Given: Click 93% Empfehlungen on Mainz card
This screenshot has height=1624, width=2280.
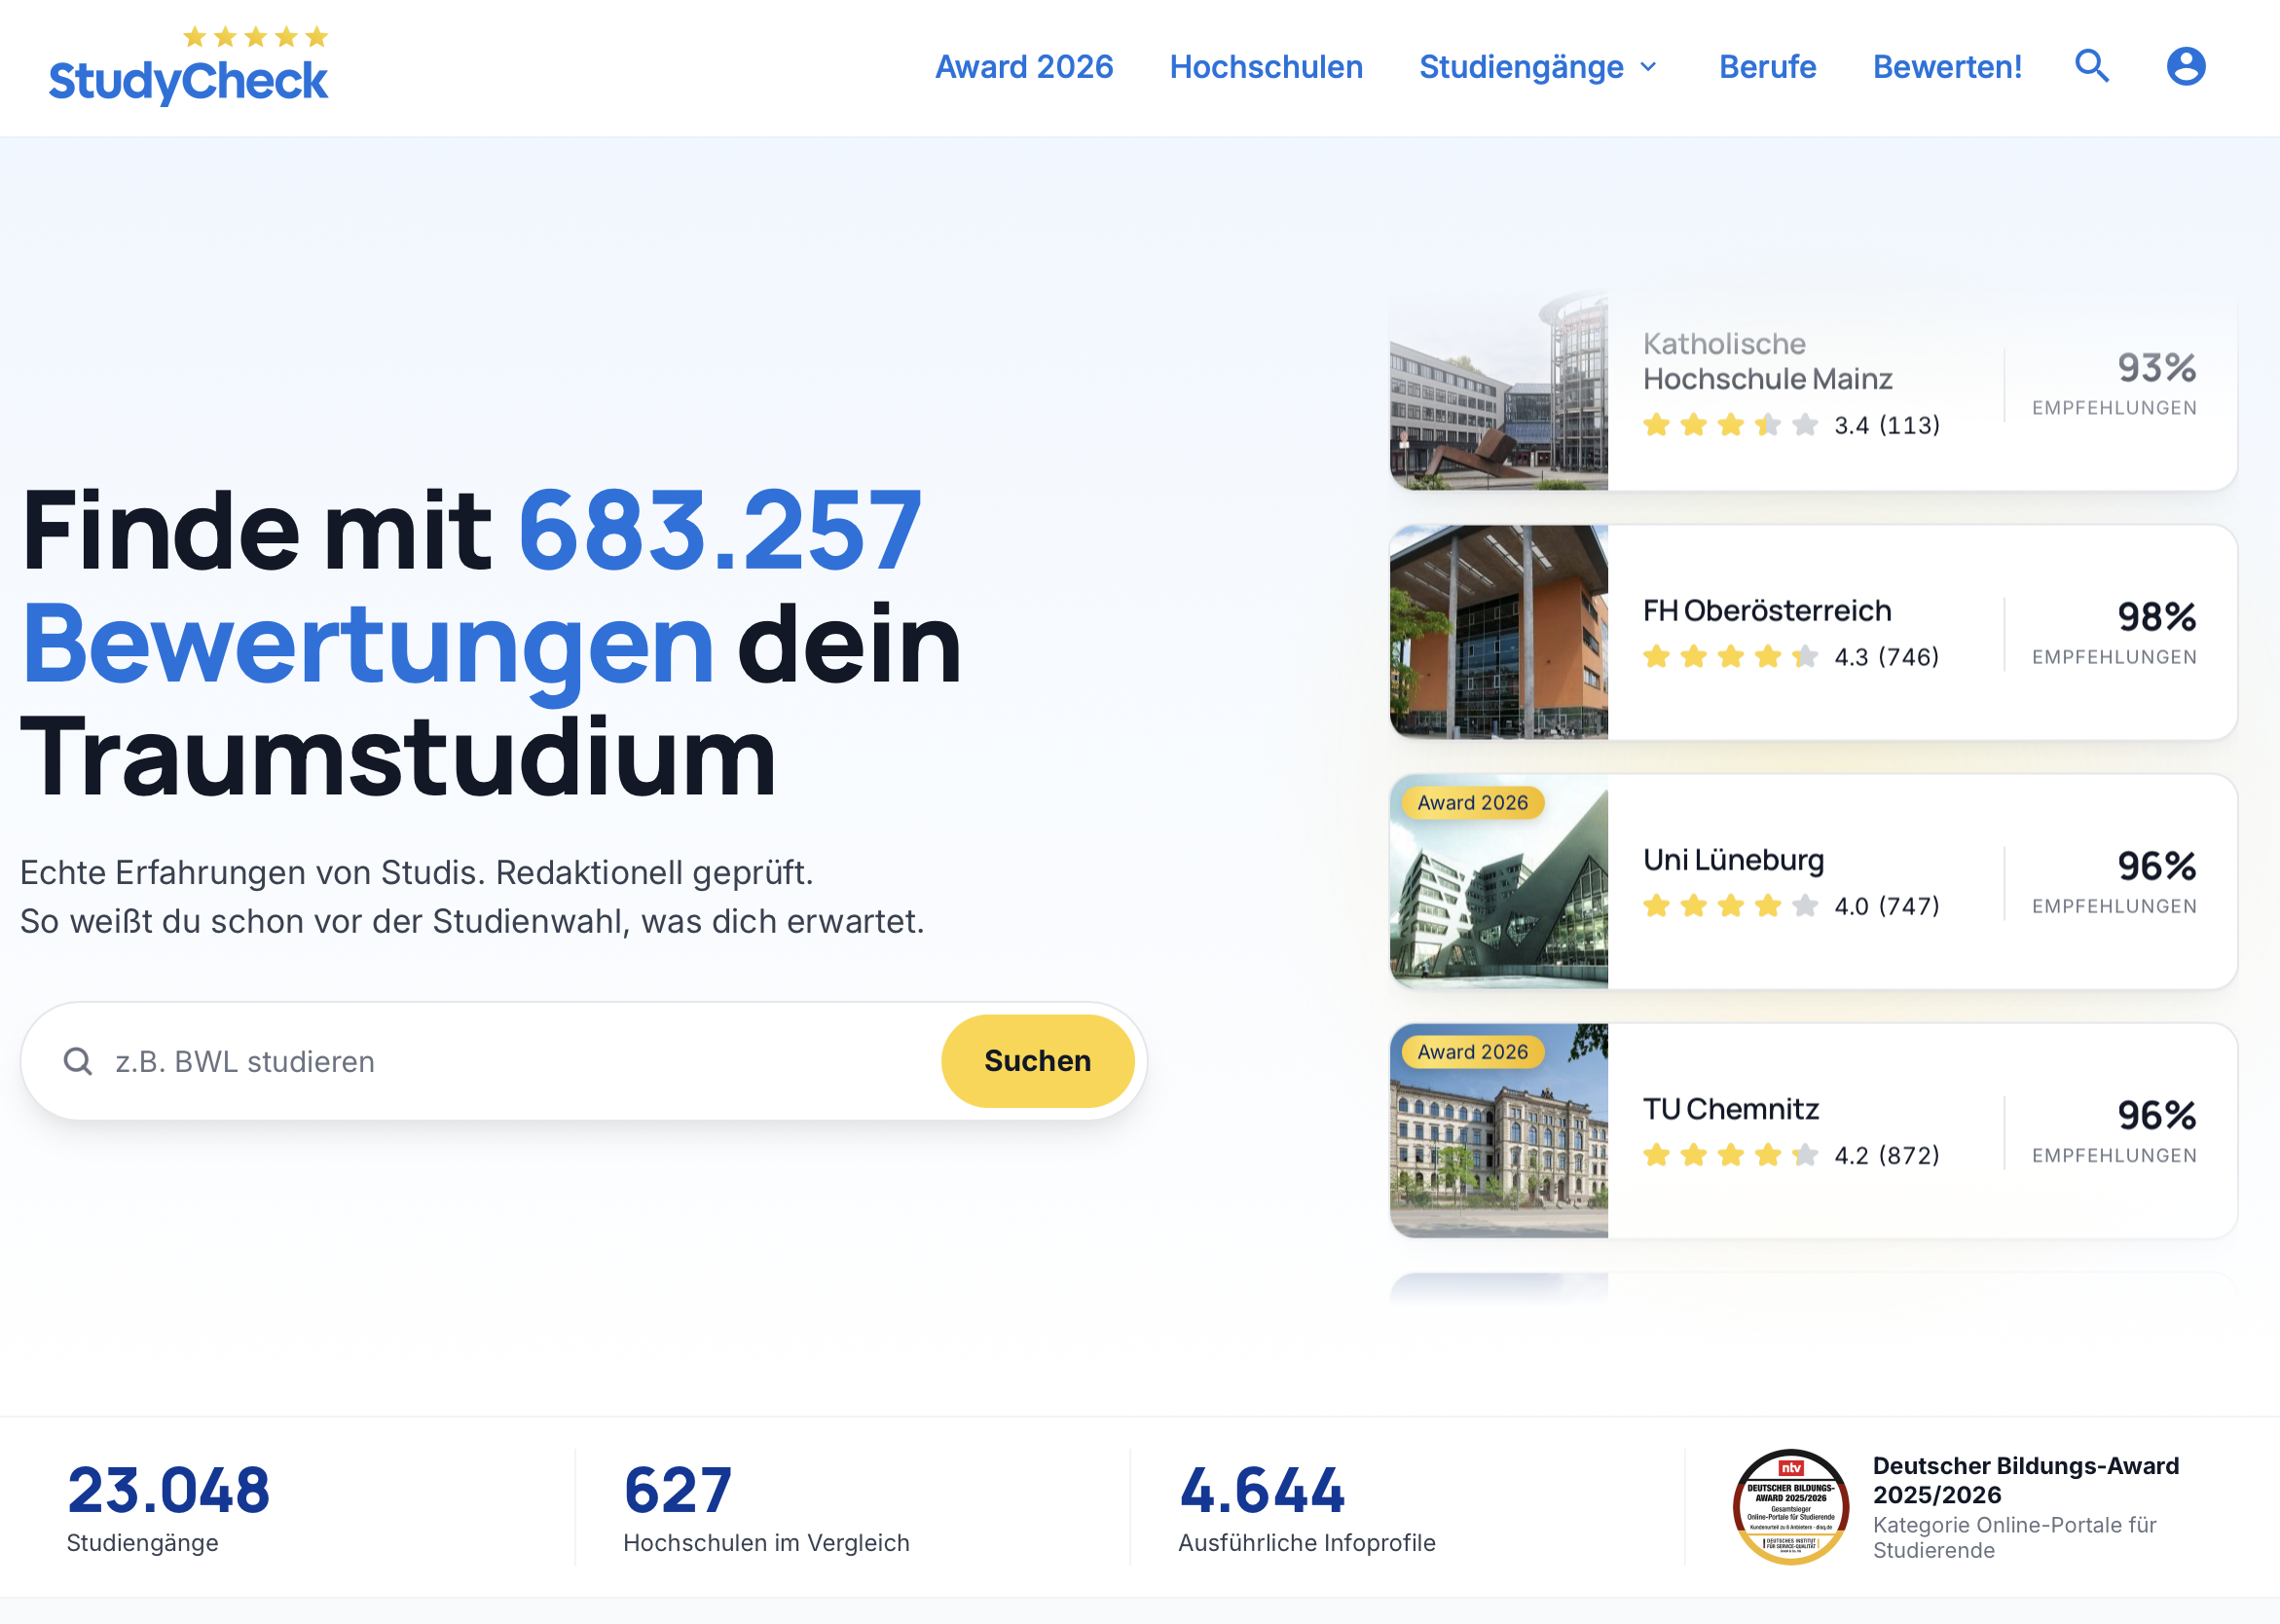Looking at the screenshot, I should tap(2115, 383).
